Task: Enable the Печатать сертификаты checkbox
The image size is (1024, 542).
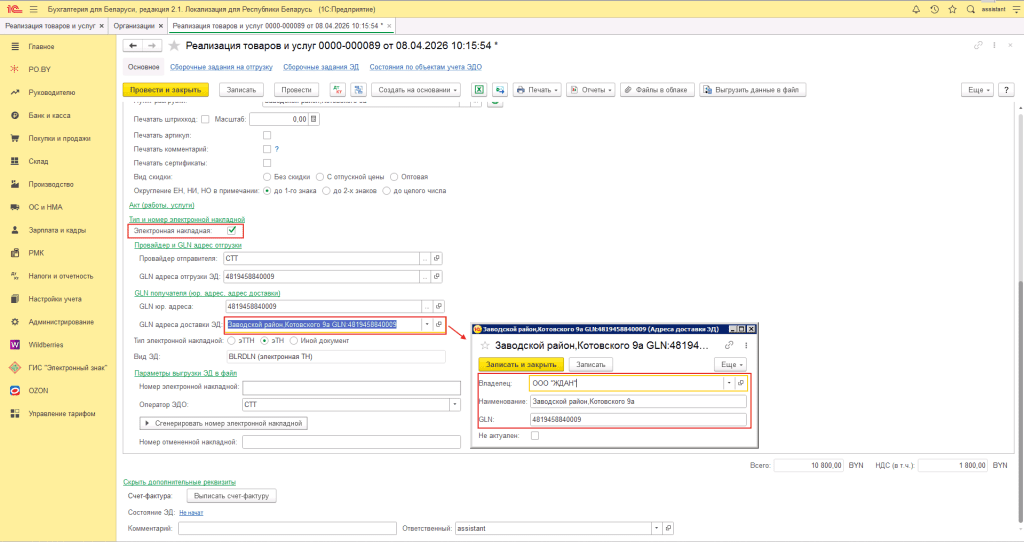Action: pos(266,163)
